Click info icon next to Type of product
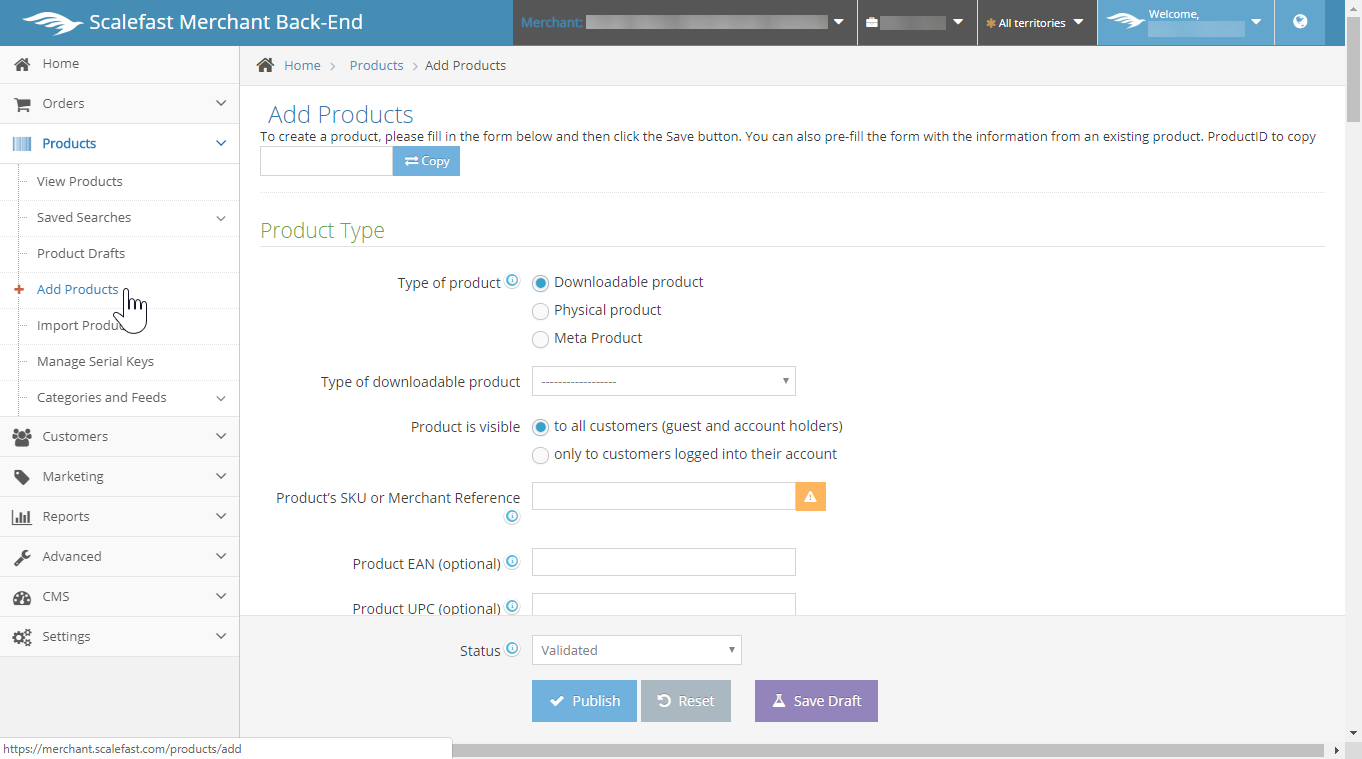This screenshot has width=1362, height=759. point(512,282)
